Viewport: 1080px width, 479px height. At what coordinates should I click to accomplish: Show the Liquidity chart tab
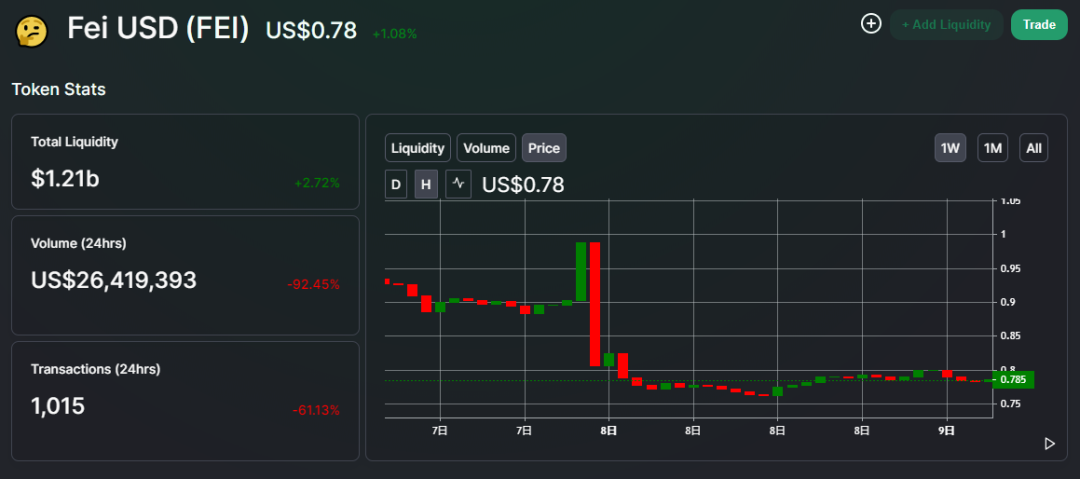pos(418,148)
